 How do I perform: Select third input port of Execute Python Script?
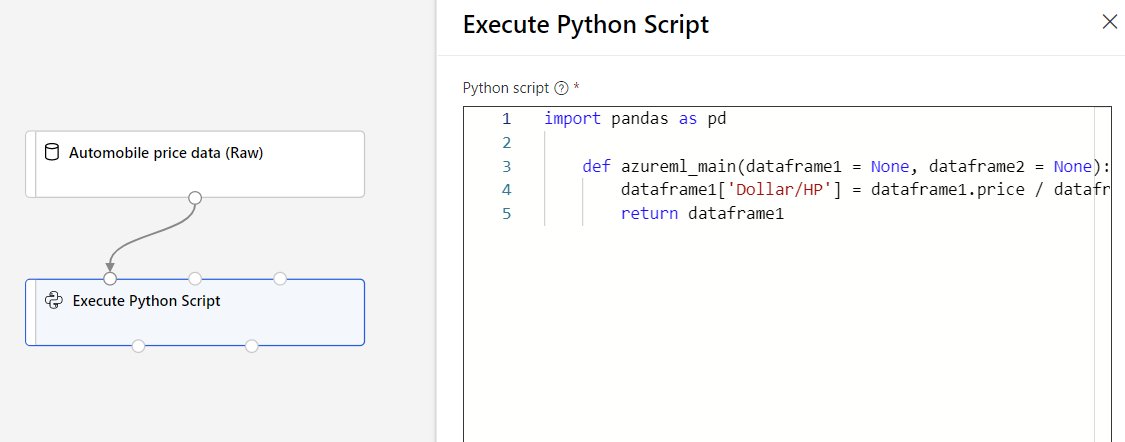point(280,278)
